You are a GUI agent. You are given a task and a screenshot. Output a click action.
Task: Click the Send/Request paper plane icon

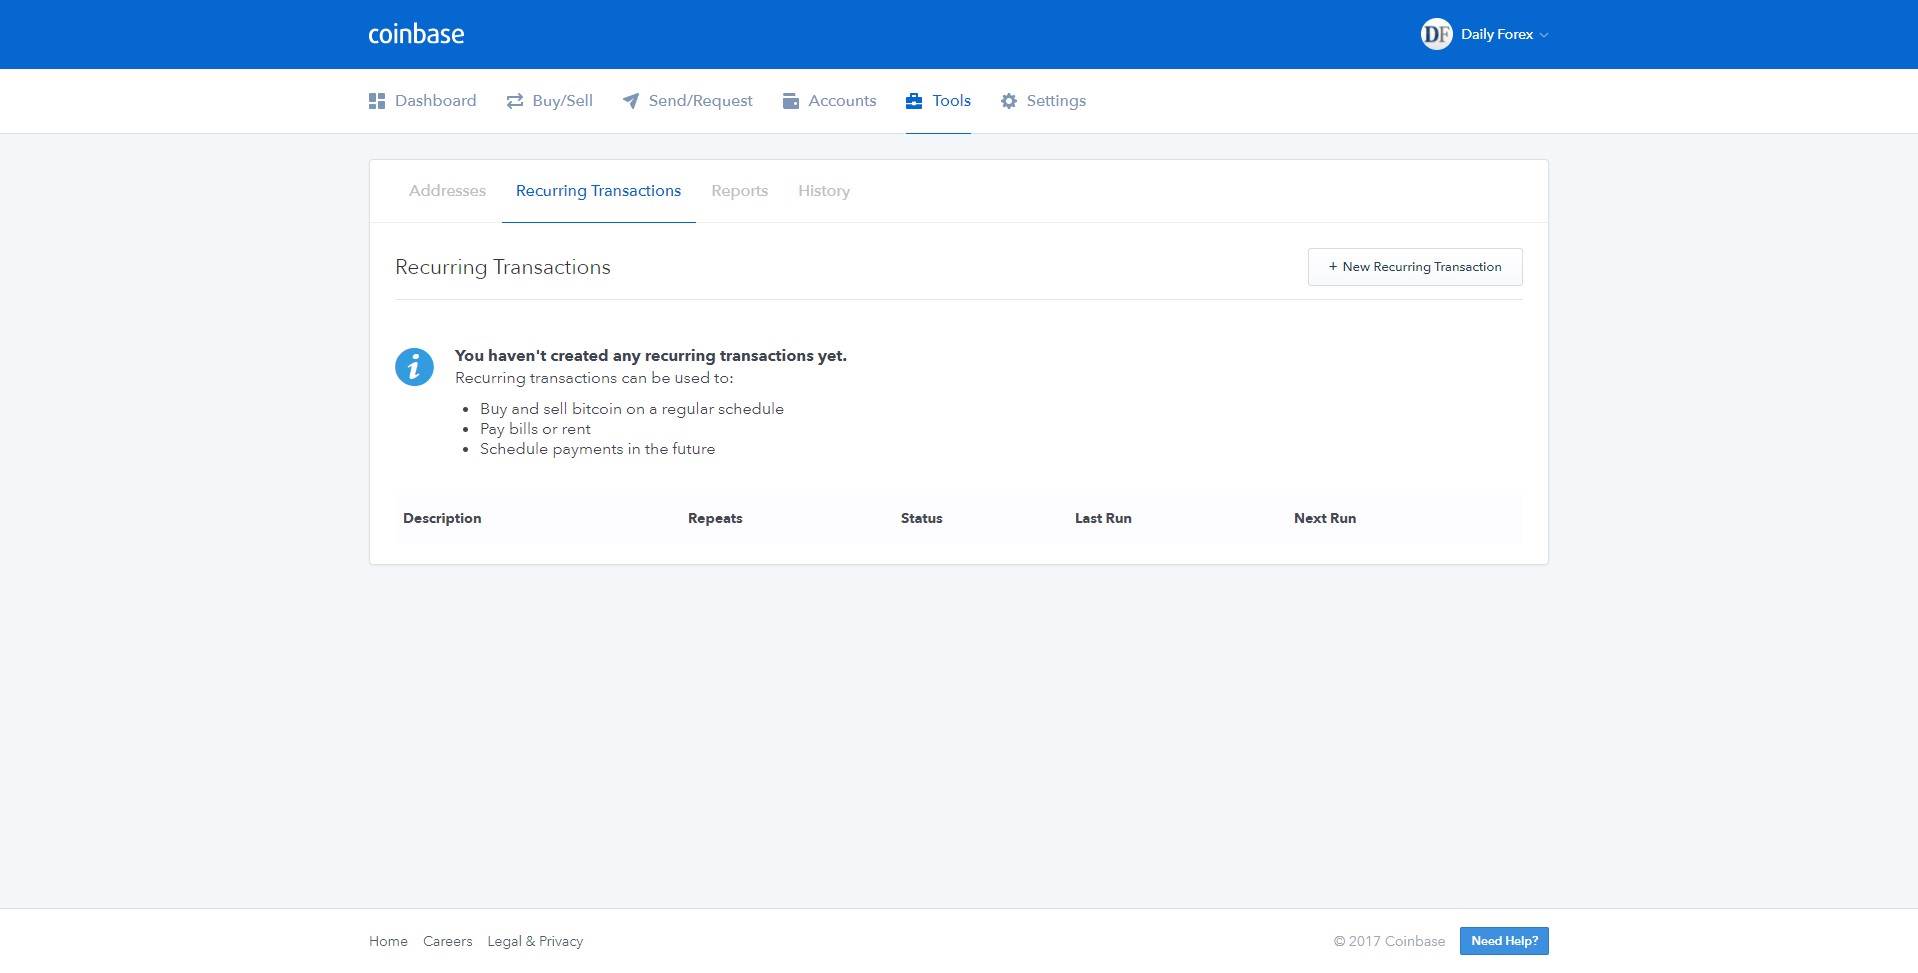(631, 101)
